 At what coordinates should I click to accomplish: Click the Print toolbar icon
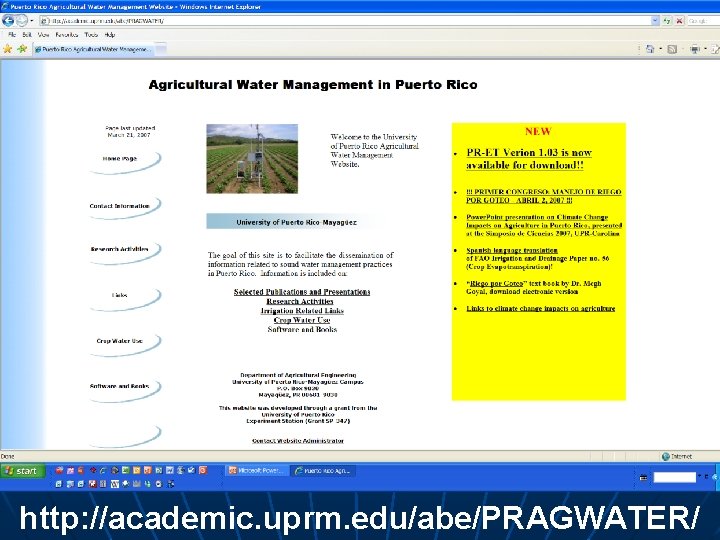pyautogui.click(x=694, y=49)
